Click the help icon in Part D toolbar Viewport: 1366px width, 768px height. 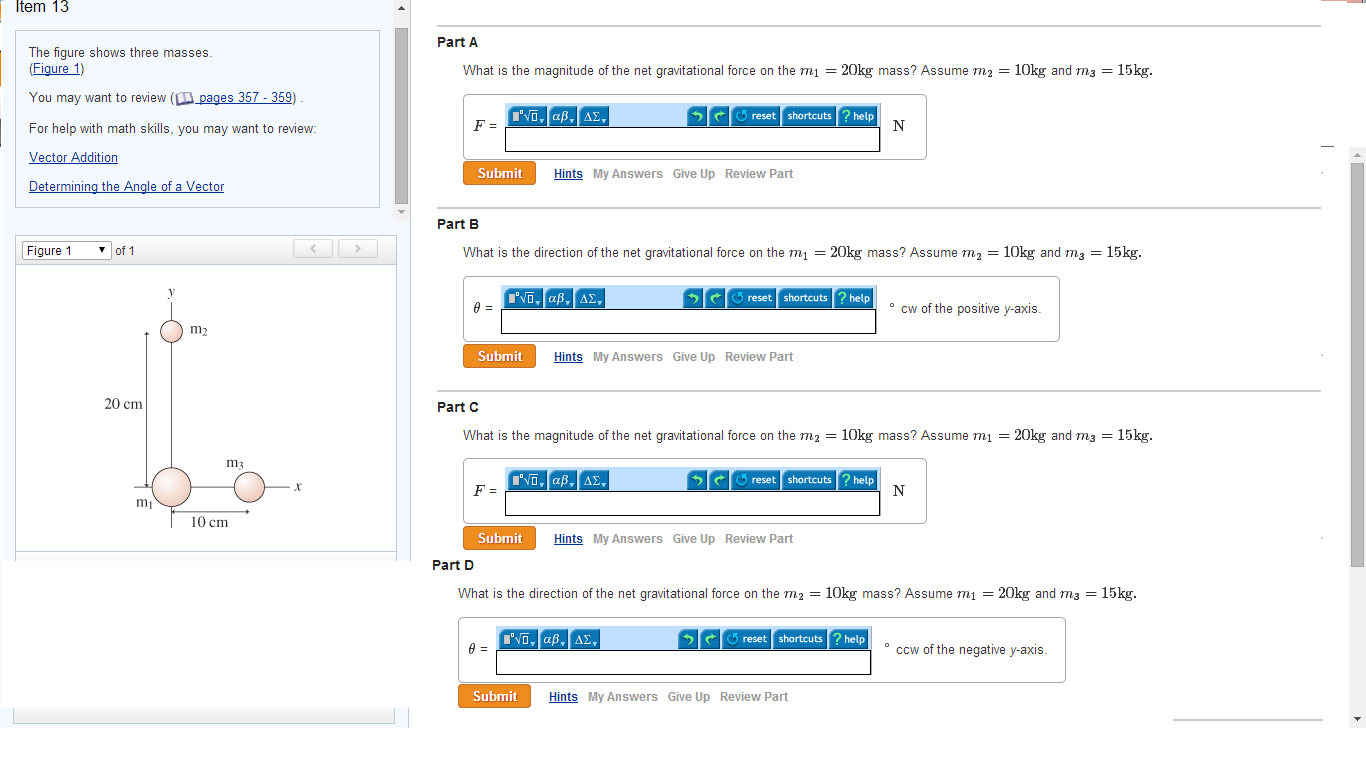849,638
